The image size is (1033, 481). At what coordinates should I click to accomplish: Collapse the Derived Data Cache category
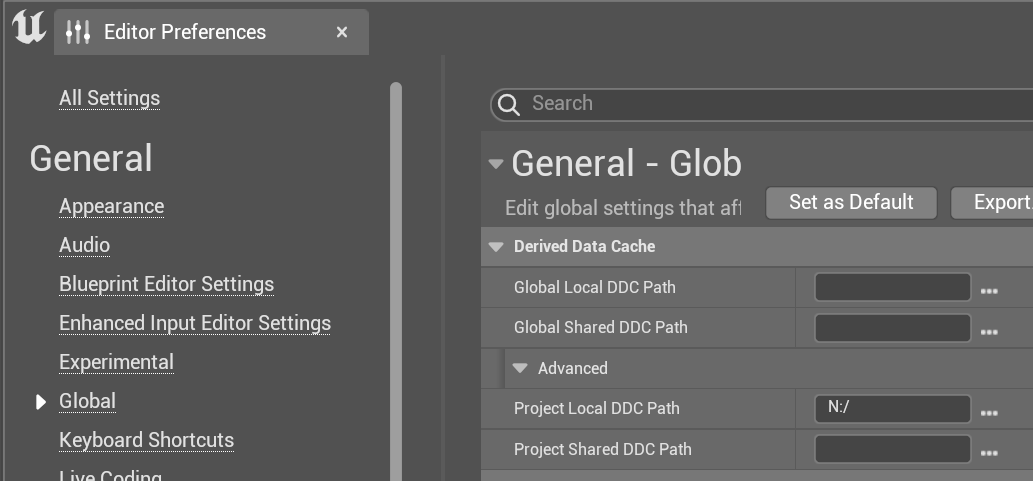point(495,246)
